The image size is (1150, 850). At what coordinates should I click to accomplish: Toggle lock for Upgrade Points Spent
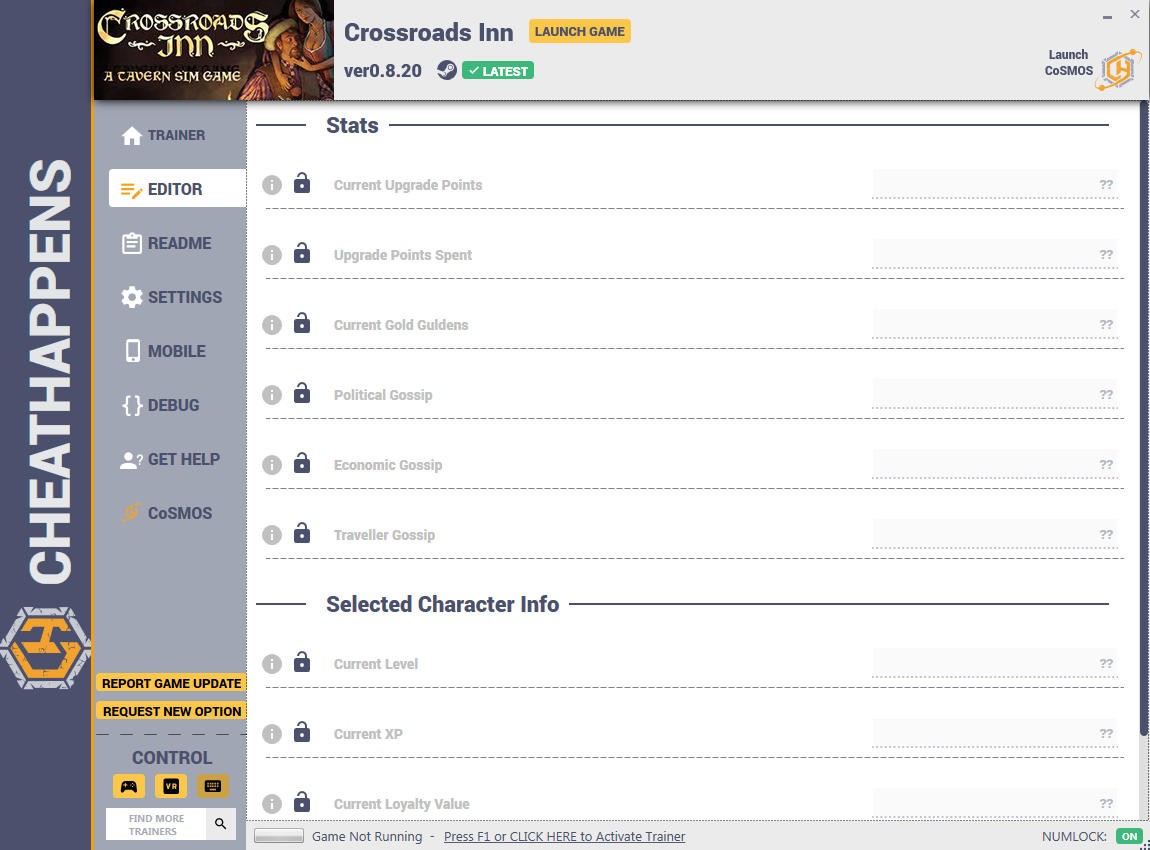click(301, 253)
